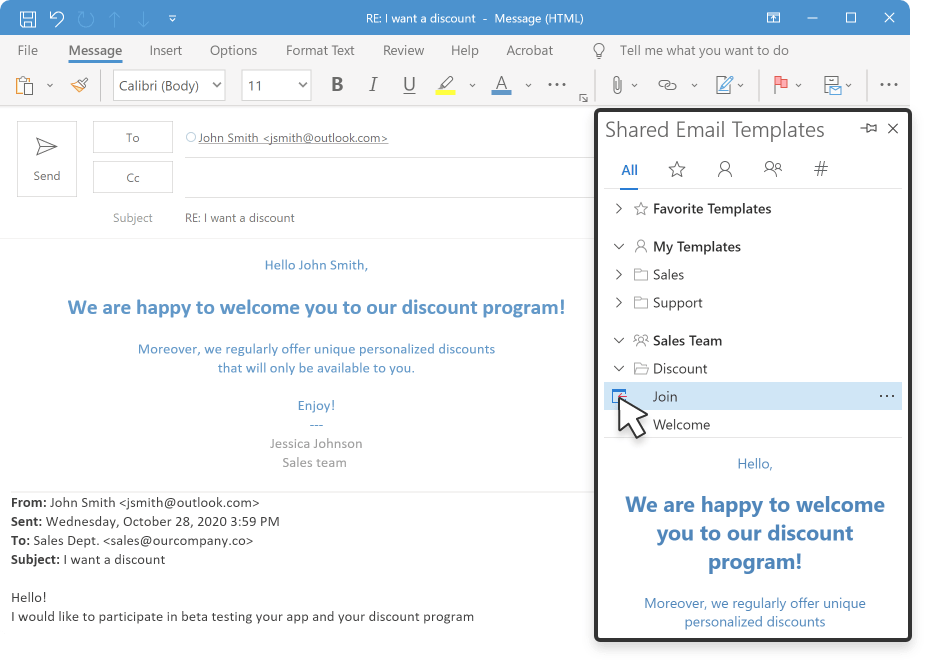
Task: Switch to the Format Text tab
Action: point(320,51)
